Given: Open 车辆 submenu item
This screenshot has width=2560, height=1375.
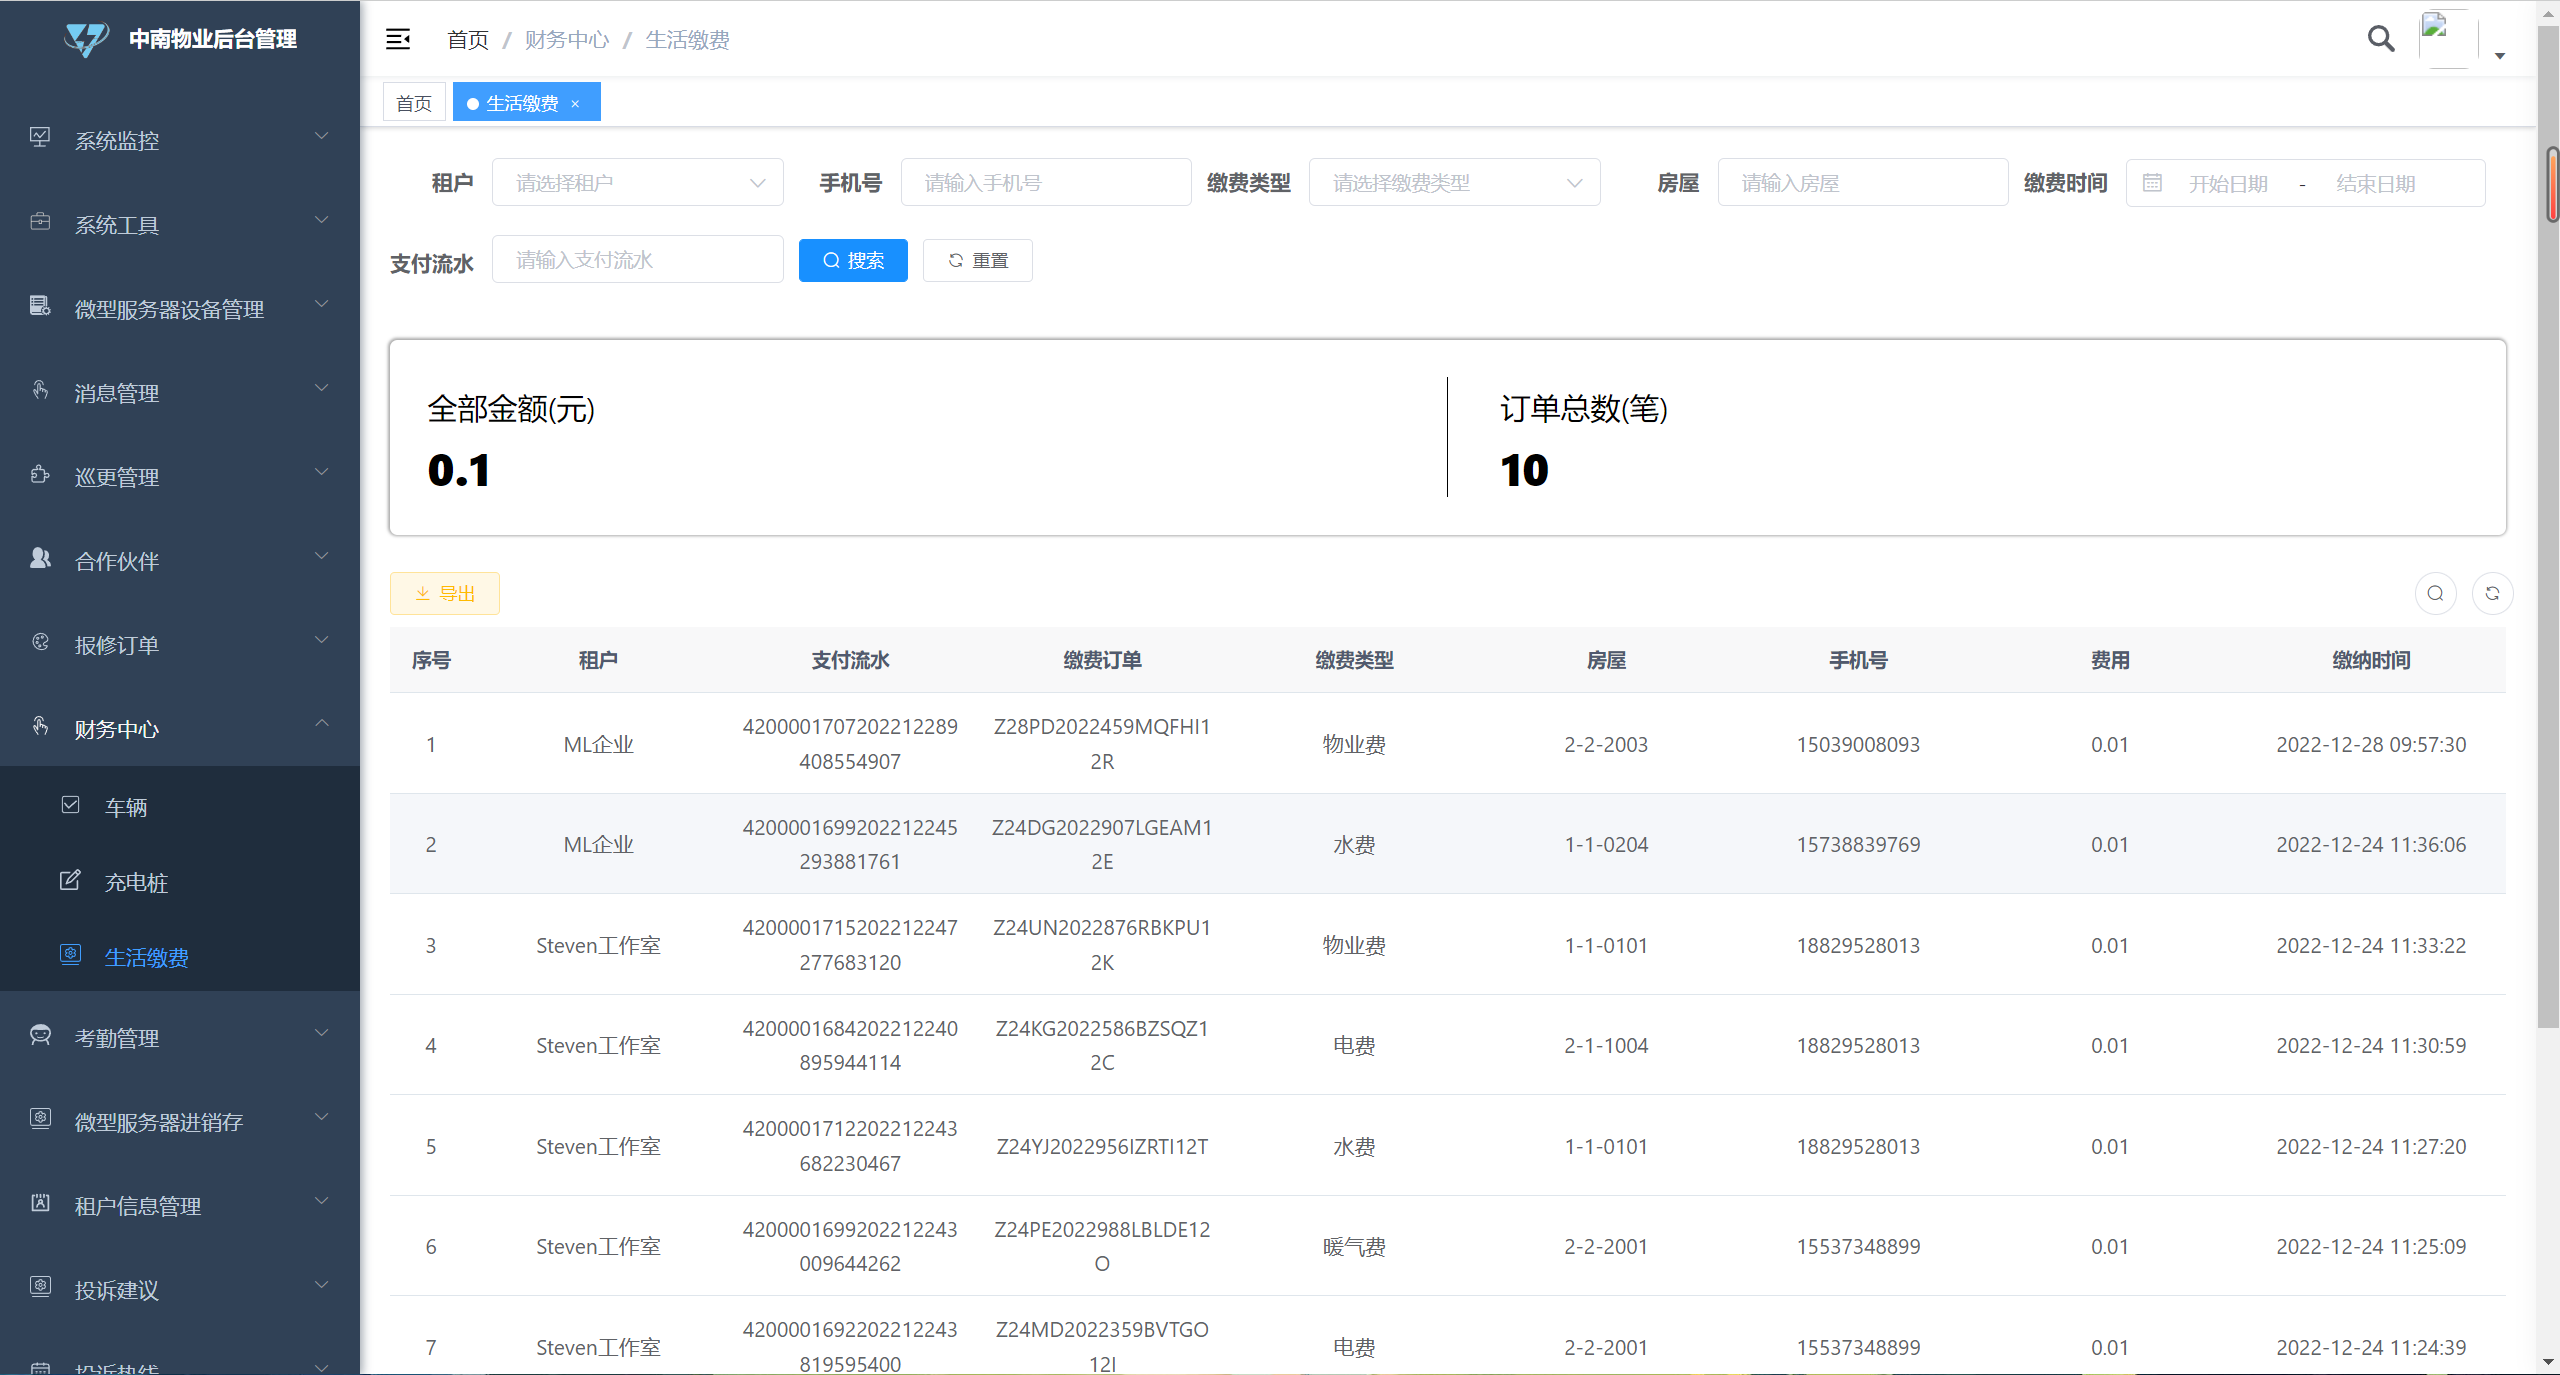Looking at the screenshot, I should click(x=180, y=806).
